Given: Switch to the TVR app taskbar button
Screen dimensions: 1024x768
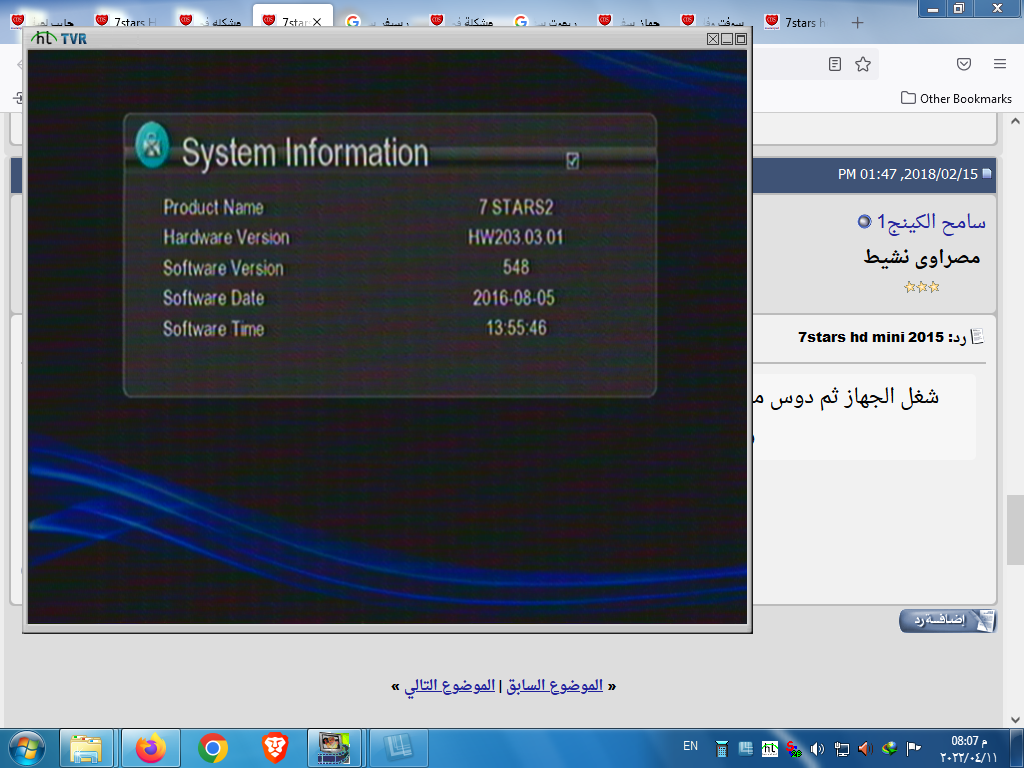Looking at the screenshot, I should point(334,748).
